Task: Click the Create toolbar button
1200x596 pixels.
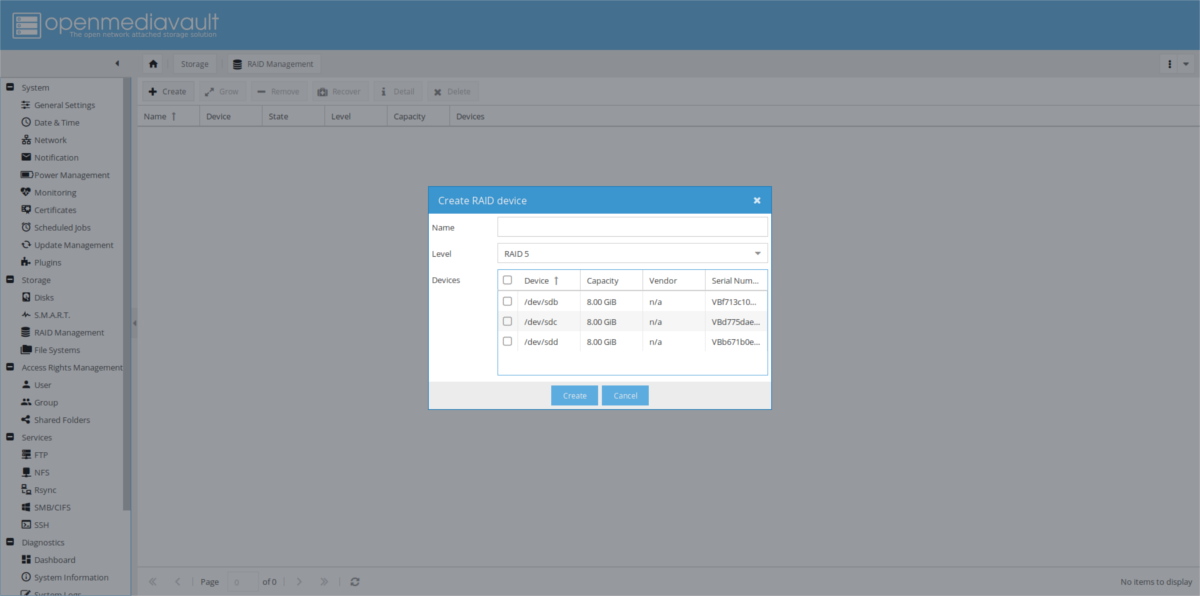Action: (167, 91)
